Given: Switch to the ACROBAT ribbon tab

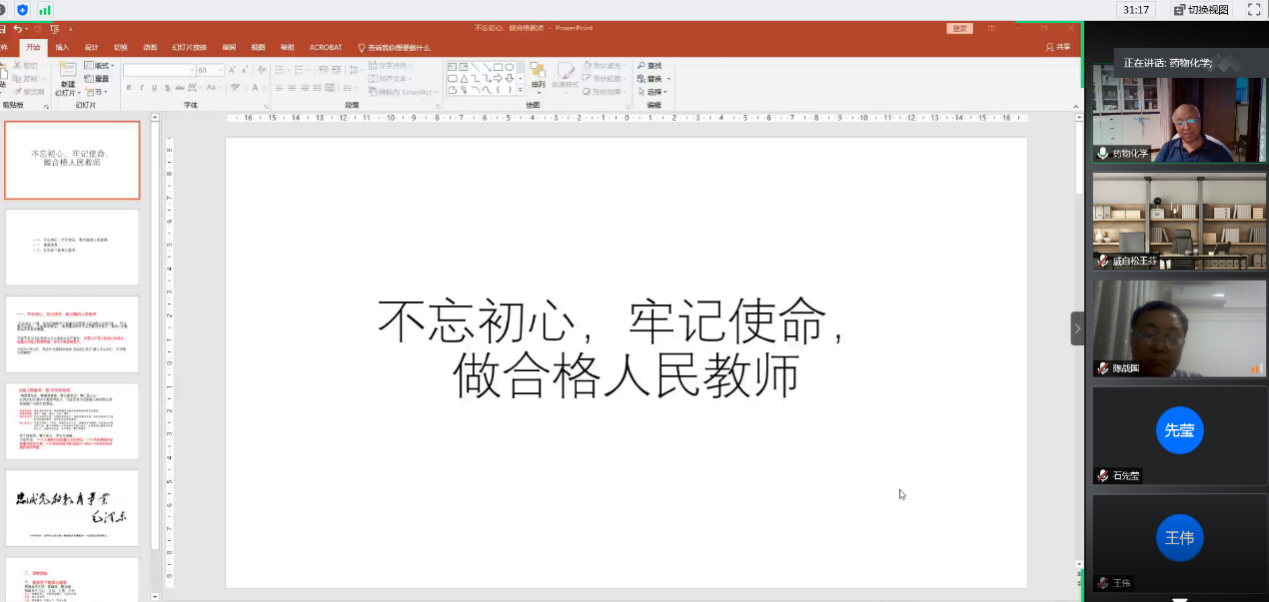Looking at the screenshot, I should point(325,47).
